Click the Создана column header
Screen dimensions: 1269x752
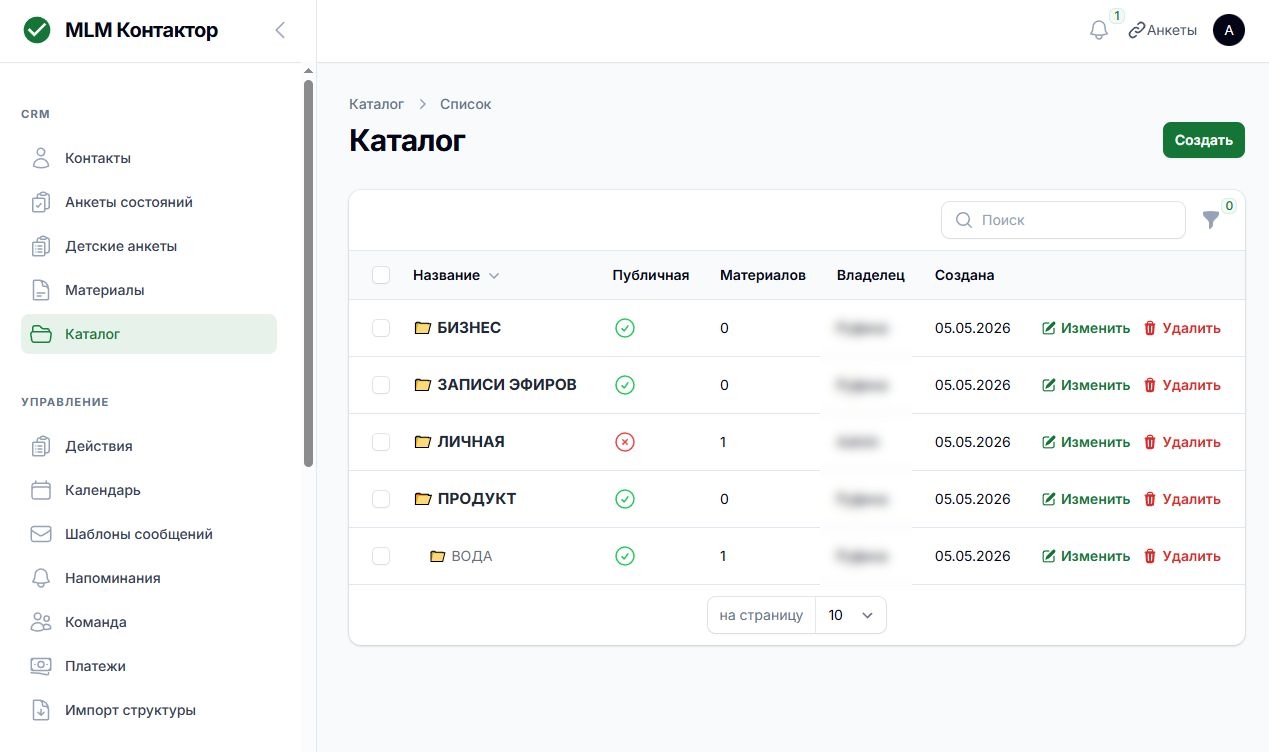965,275
